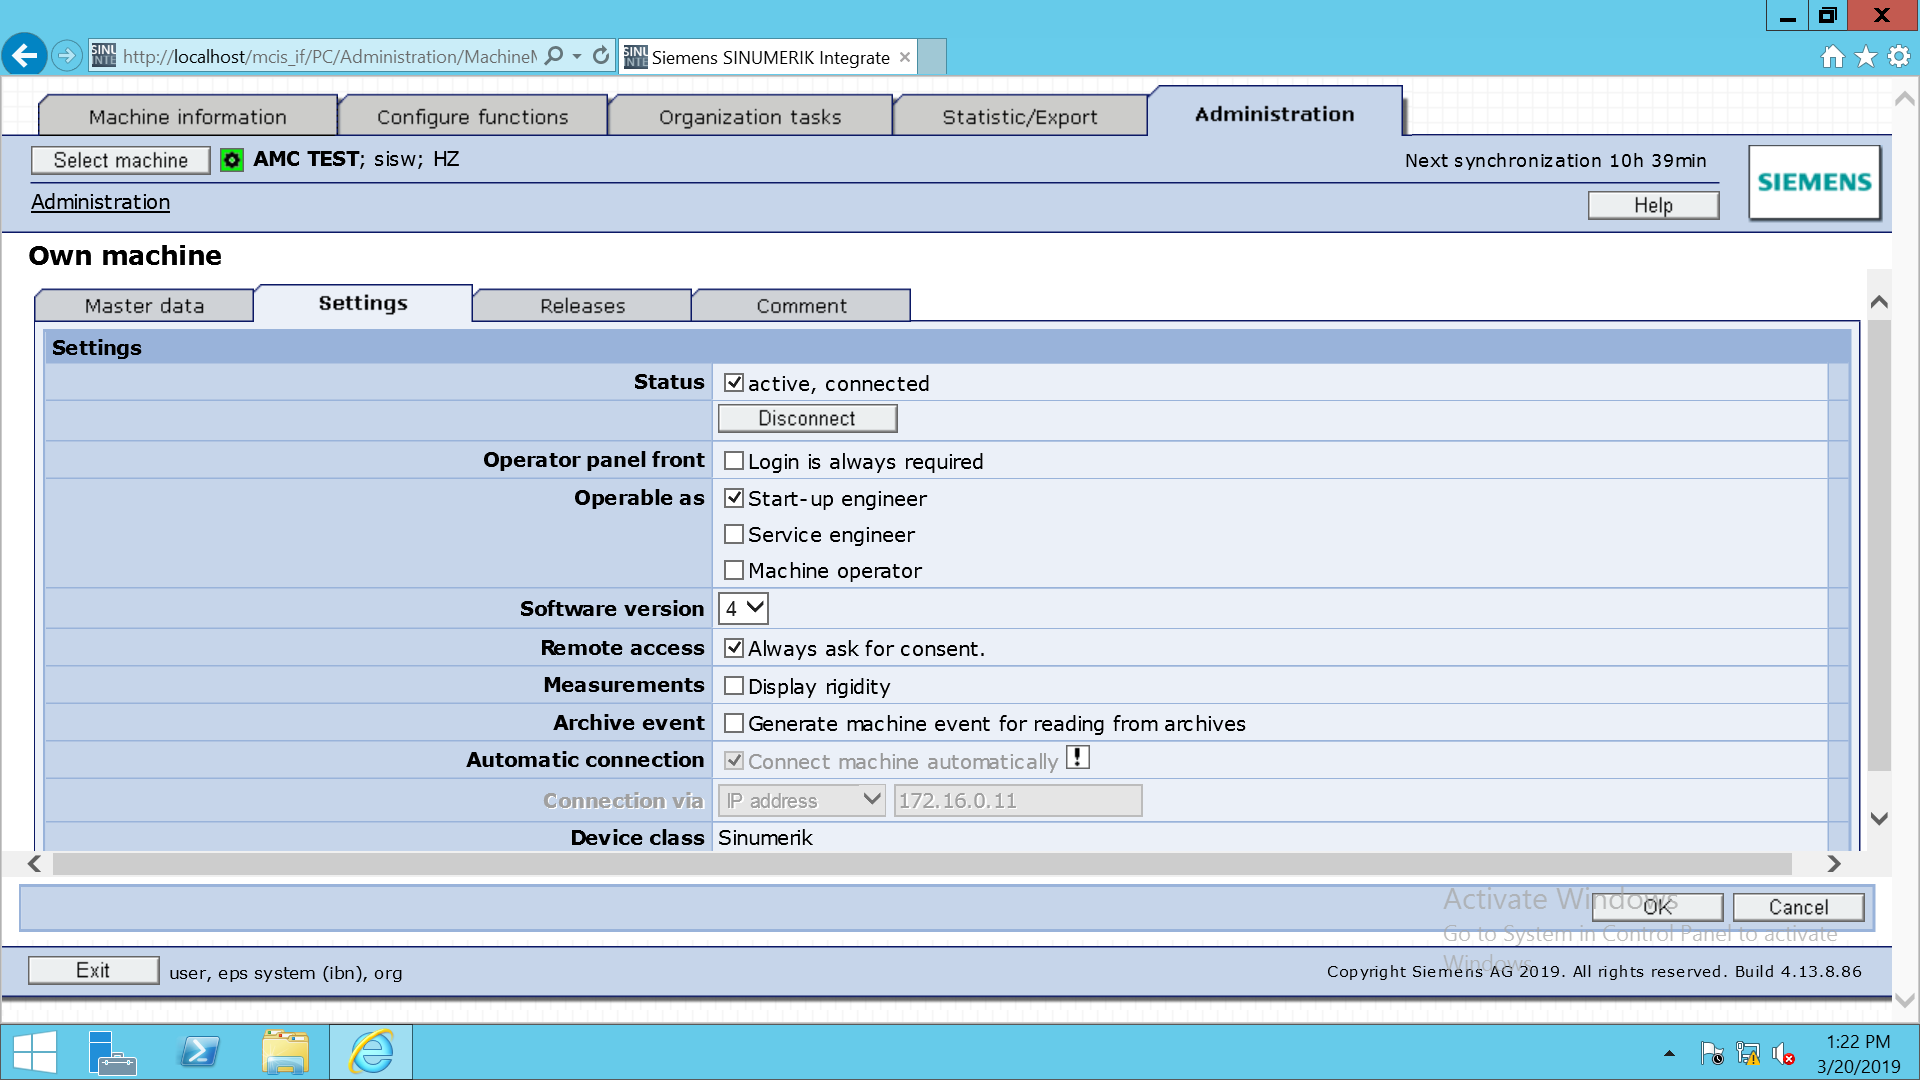The height and width of the screenshot is (1080, 1920).
Task: Follow the Administration breadcrumb link
Action: 100,202
